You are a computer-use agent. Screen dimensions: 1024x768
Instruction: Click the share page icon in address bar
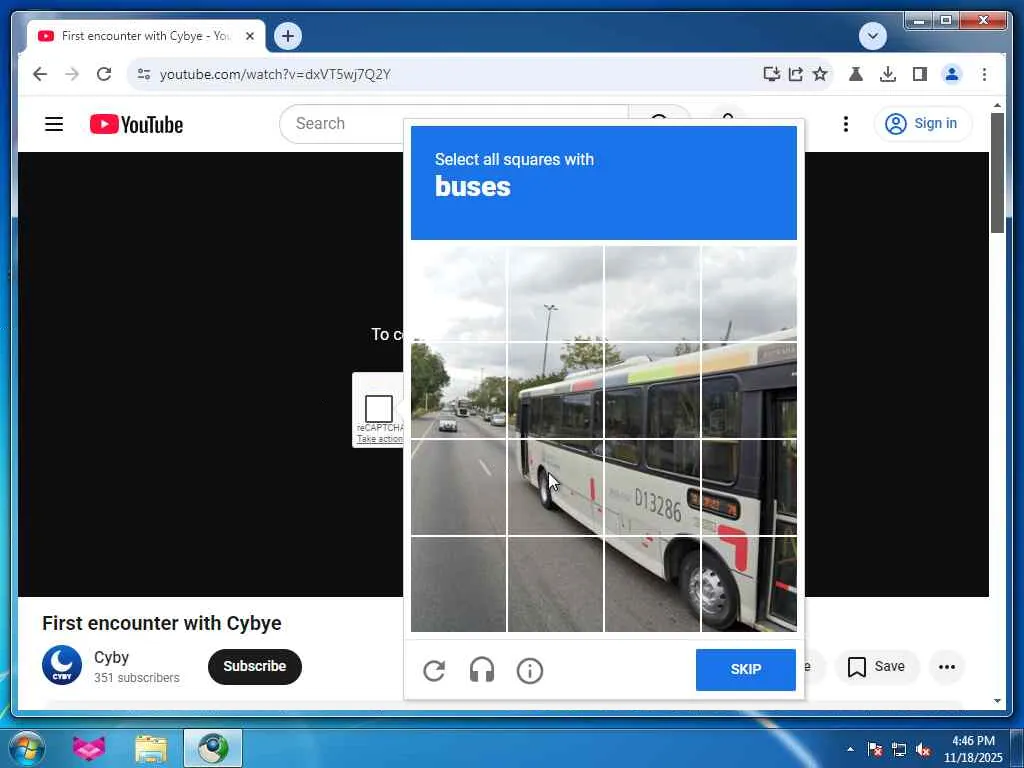795,74
